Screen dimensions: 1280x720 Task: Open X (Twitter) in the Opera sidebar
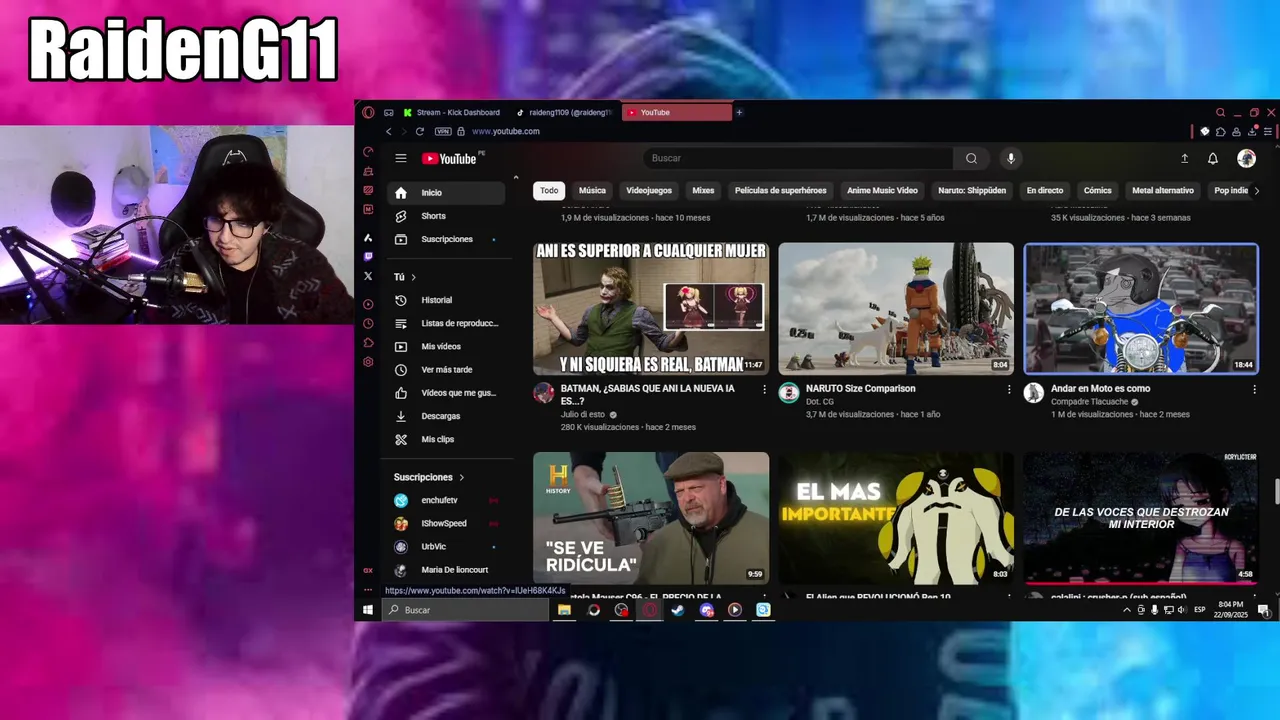click(x=368, y=276)
